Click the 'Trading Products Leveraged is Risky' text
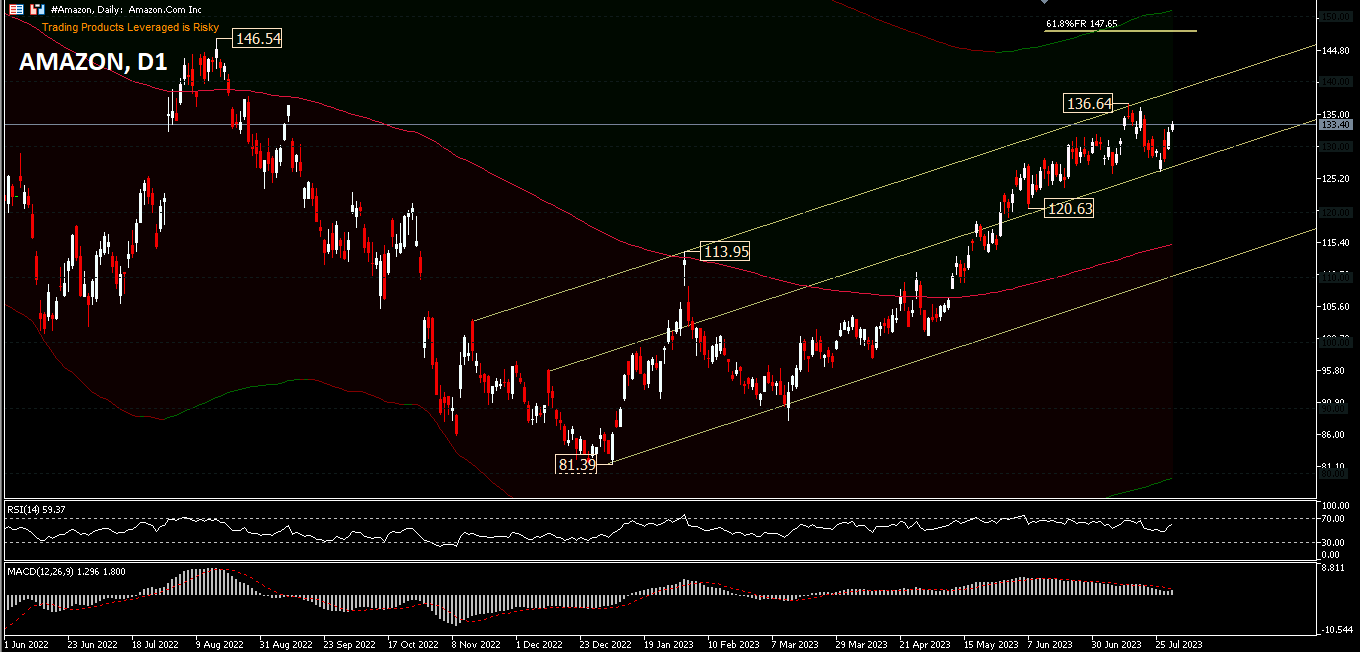The width and height of the screenshot is (1360, 652). 130,27
